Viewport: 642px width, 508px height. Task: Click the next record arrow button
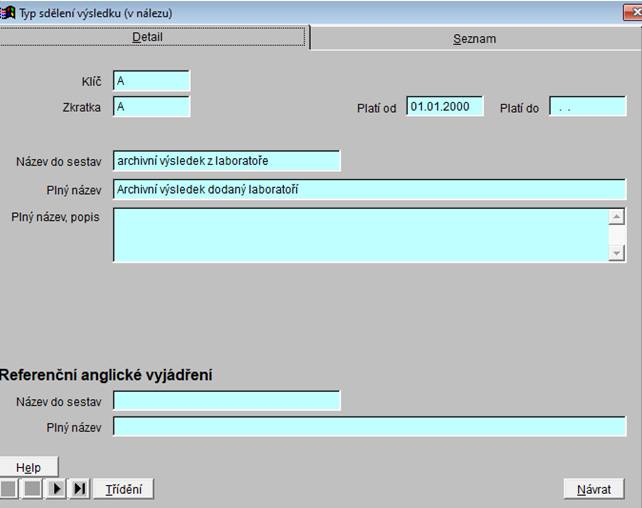click(56, 489)
